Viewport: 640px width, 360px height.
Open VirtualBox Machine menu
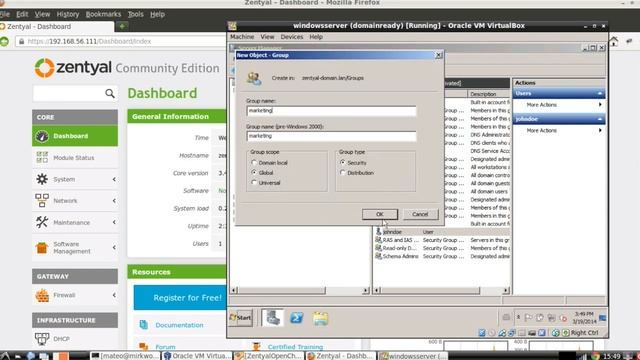click(x=242, y=37)
